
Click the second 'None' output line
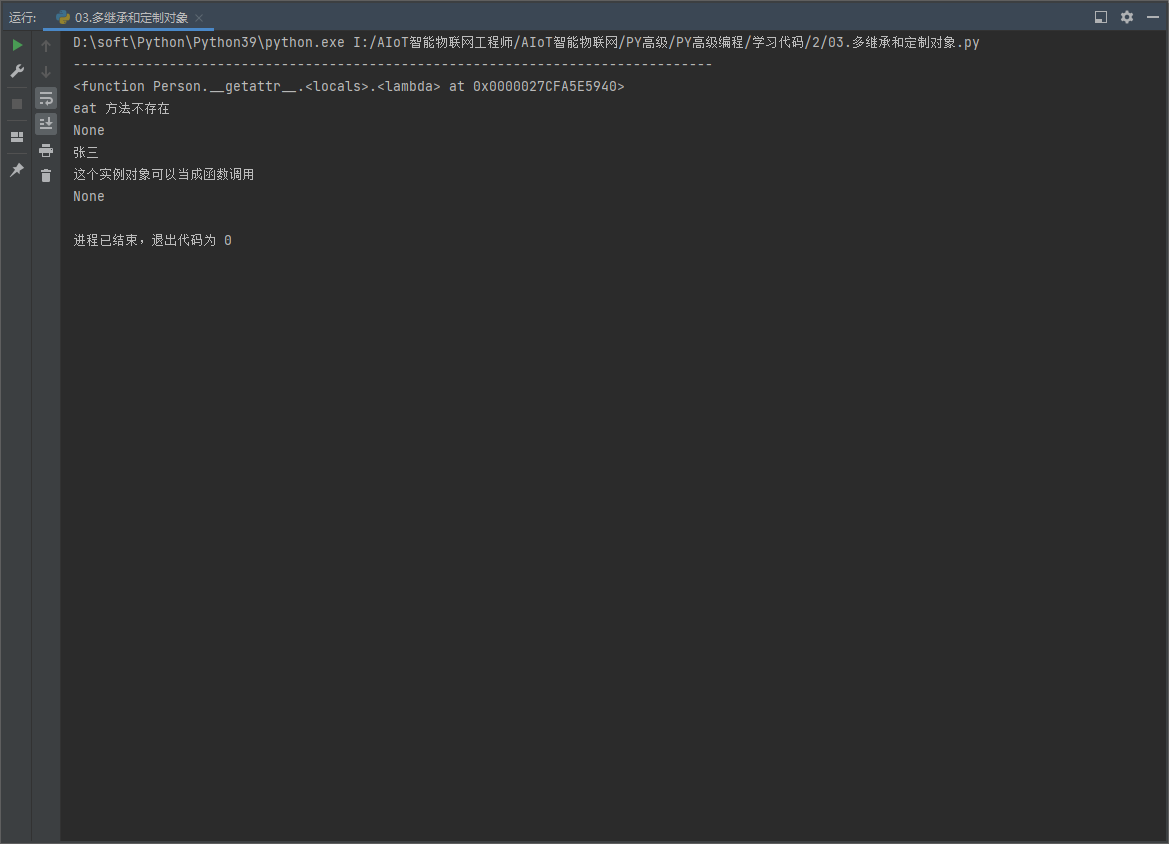click(x=89, y=197)
